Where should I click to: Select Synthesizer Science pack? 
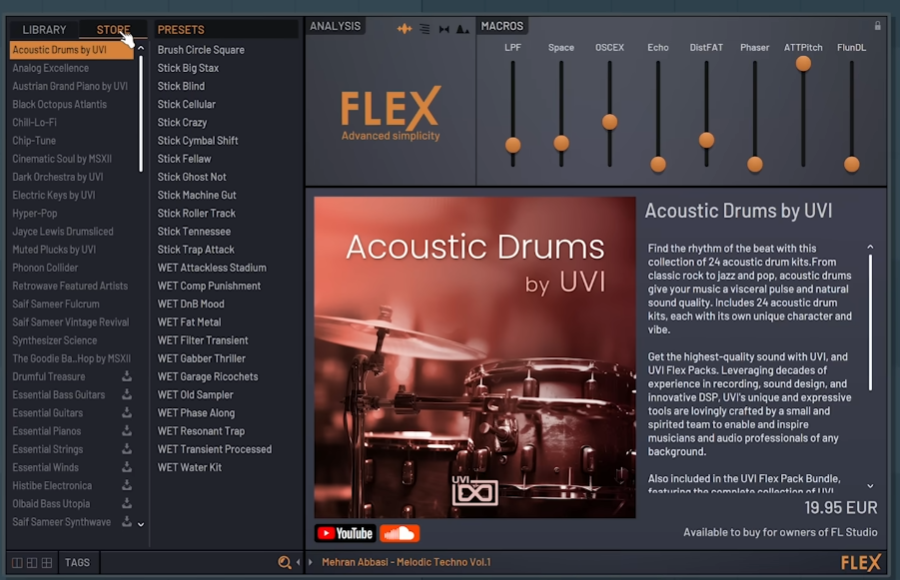pyautogui.click(x=72, y=340)
